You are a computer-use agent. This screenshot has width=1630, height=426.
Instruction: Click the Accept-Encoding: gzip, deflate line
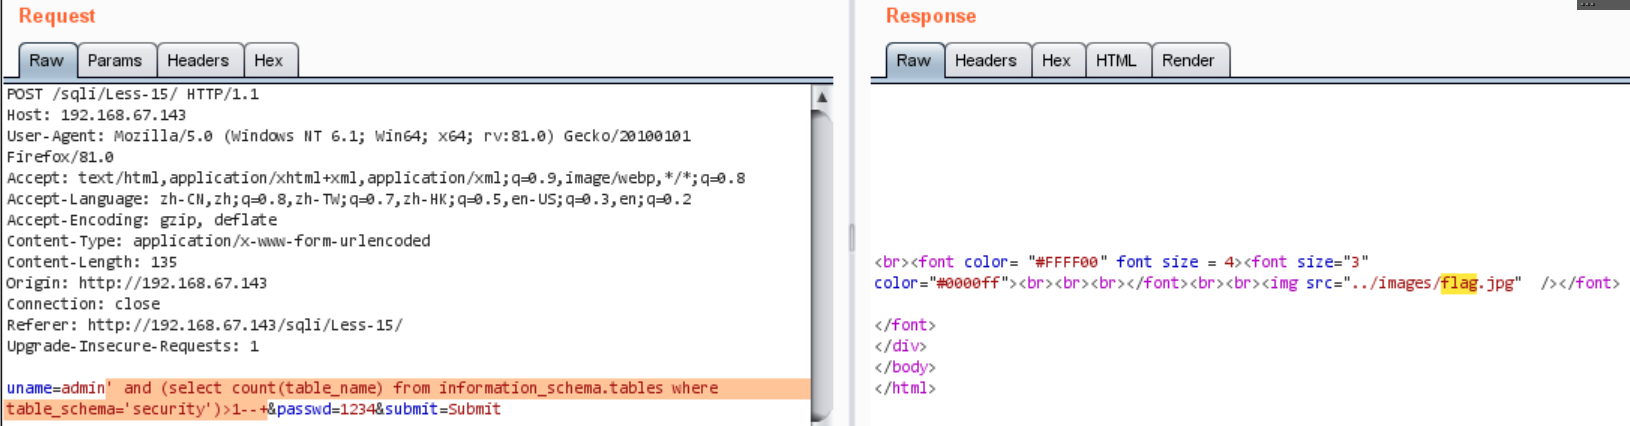tap(142, 220)
